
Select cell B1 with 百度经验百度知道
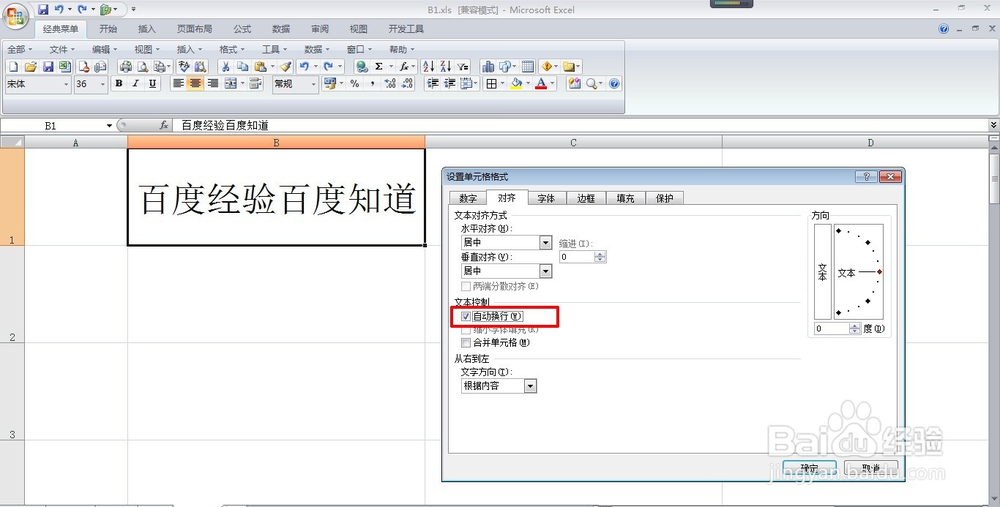pos(276,197)
